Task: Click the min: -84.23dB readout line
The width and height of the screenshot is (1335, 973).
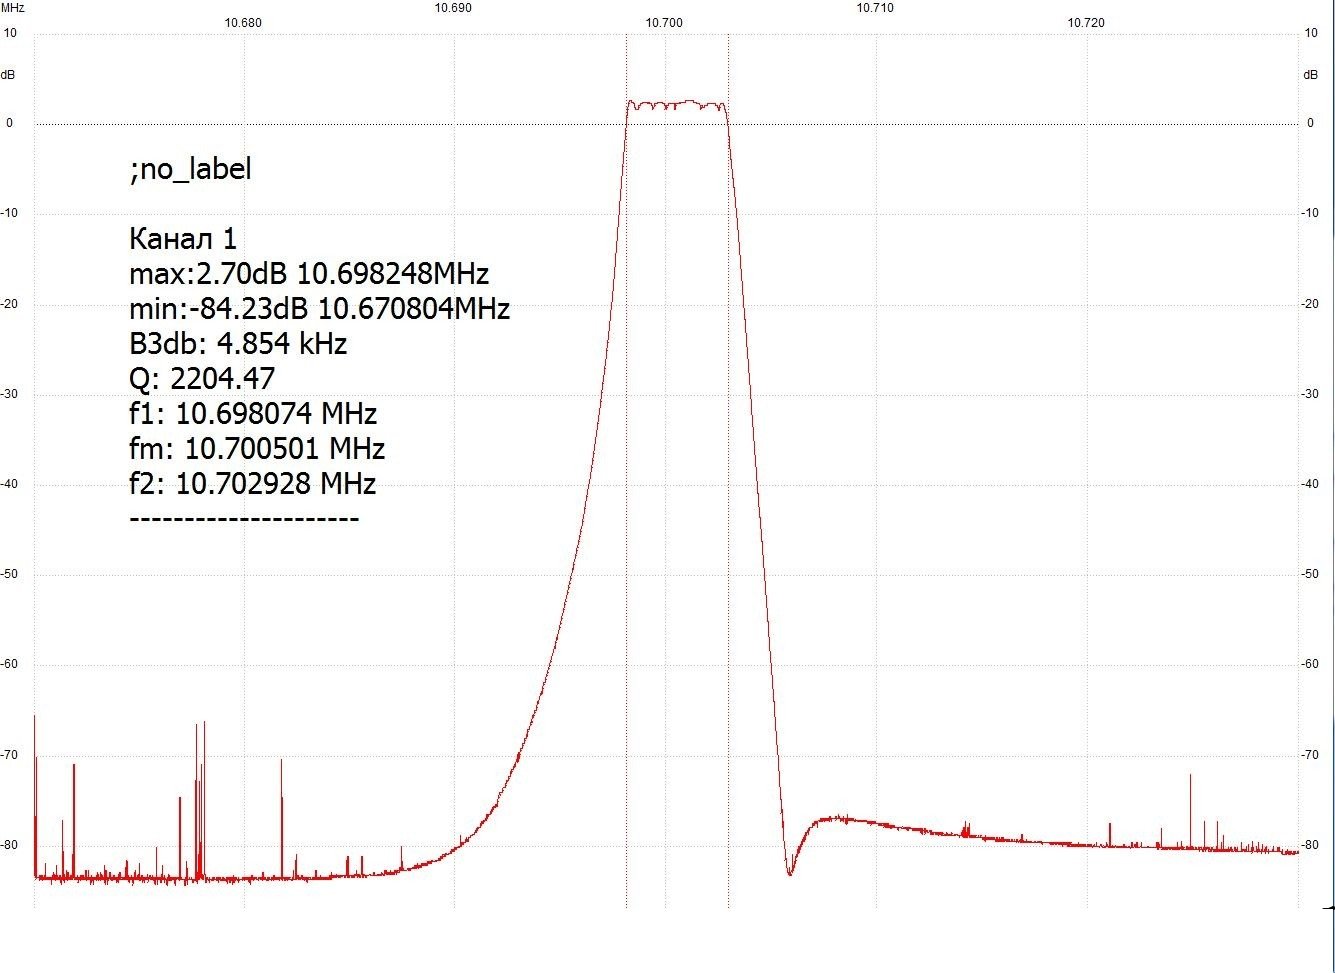Action: click(319, 308)
